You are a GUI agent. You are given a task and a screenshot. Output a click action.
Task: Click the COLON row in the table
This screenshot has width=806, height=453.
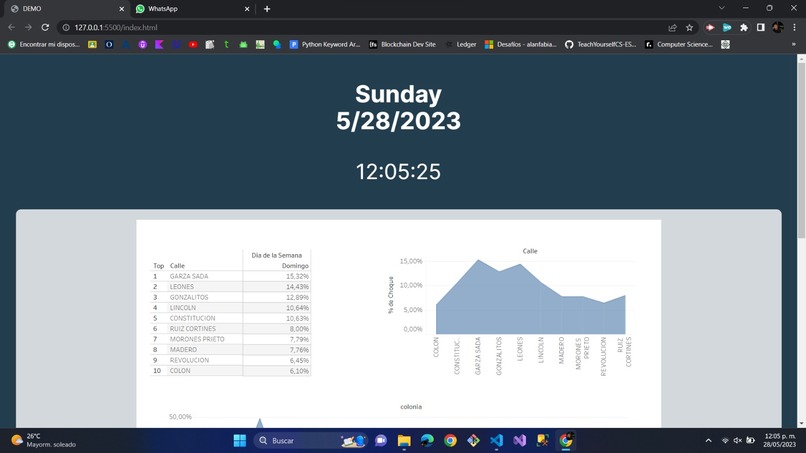click(230, 370)
